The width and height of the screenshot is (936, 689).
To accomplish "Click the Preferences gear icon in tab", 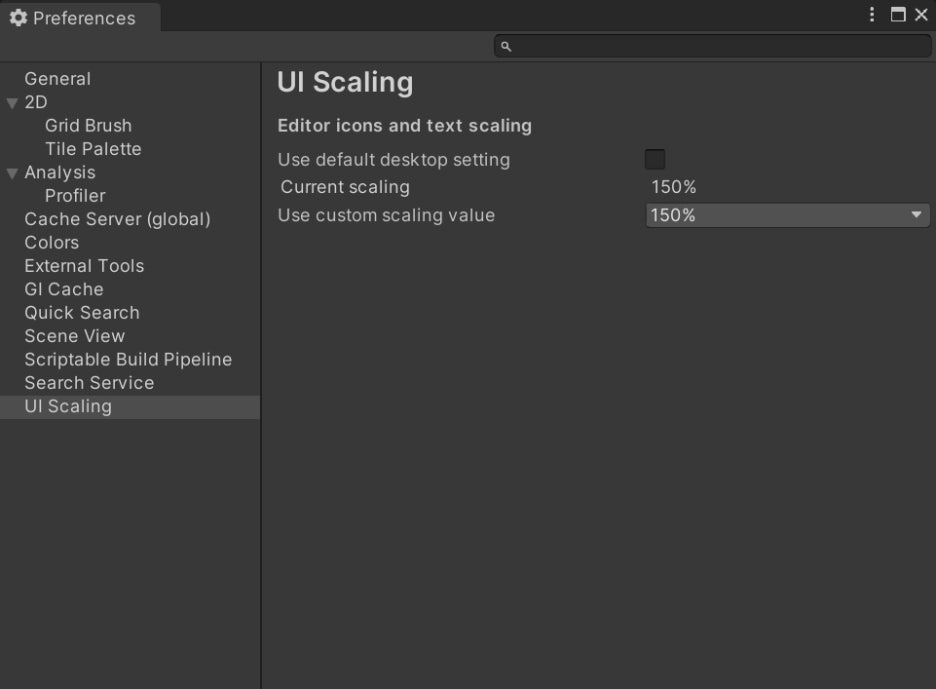I will click(x=18, y=18).
